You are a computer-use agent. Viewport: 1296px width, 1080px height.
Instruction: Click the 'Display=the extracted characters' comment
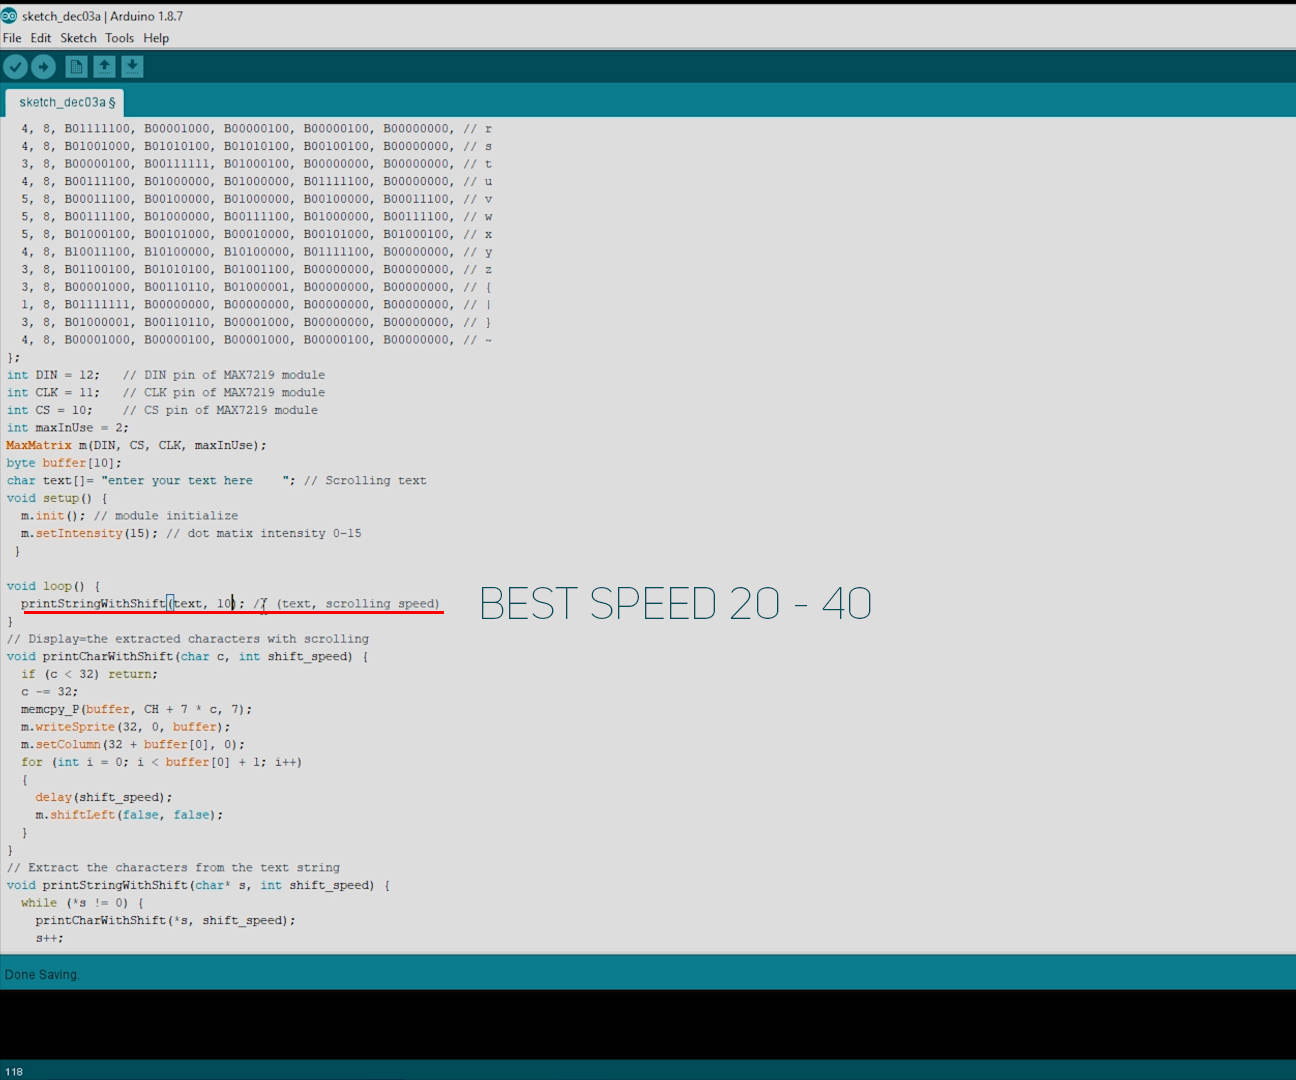point(188,639)
